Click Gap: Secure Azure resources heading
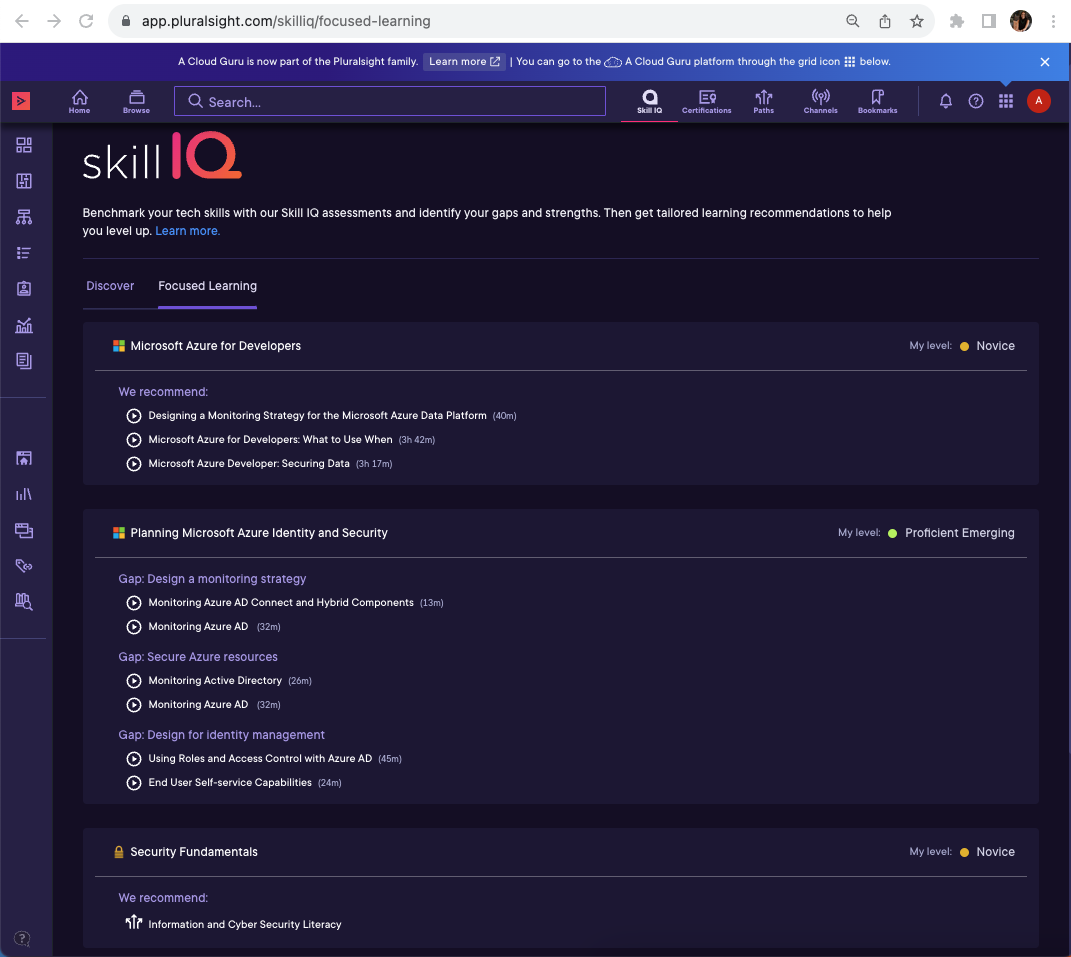Viewport: 1071px width, 957px height. coord(198,657)
